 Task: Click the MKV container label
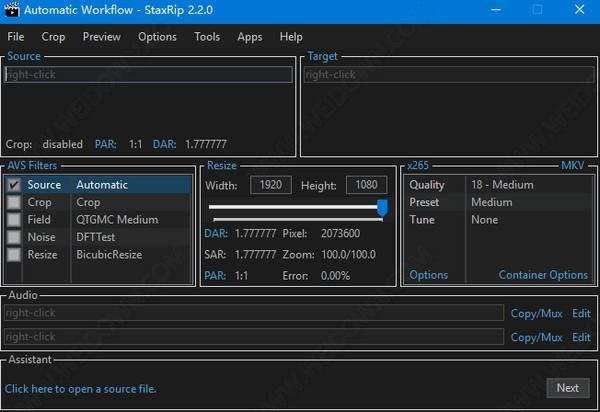pos(572,165)
